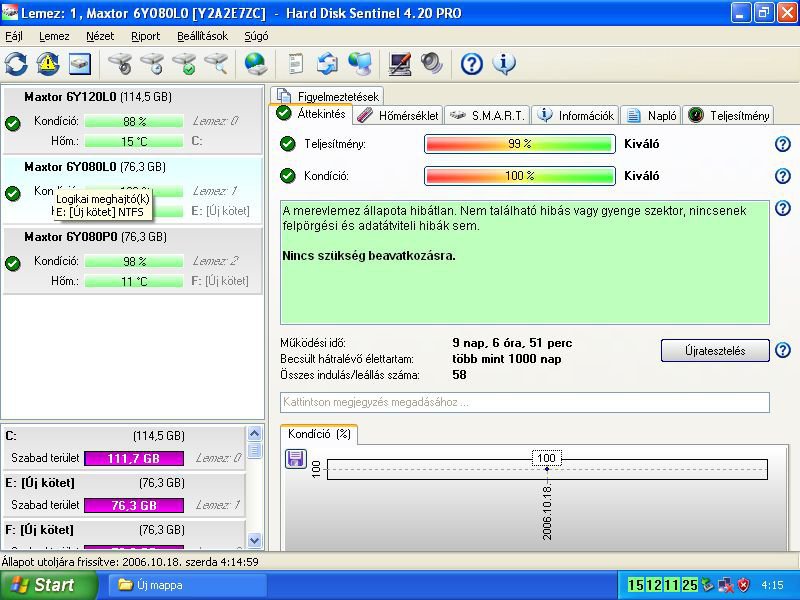The image size is (800, 600).
Task: Switch to the Teljesítmény tab
Action: tap(728, 115)
